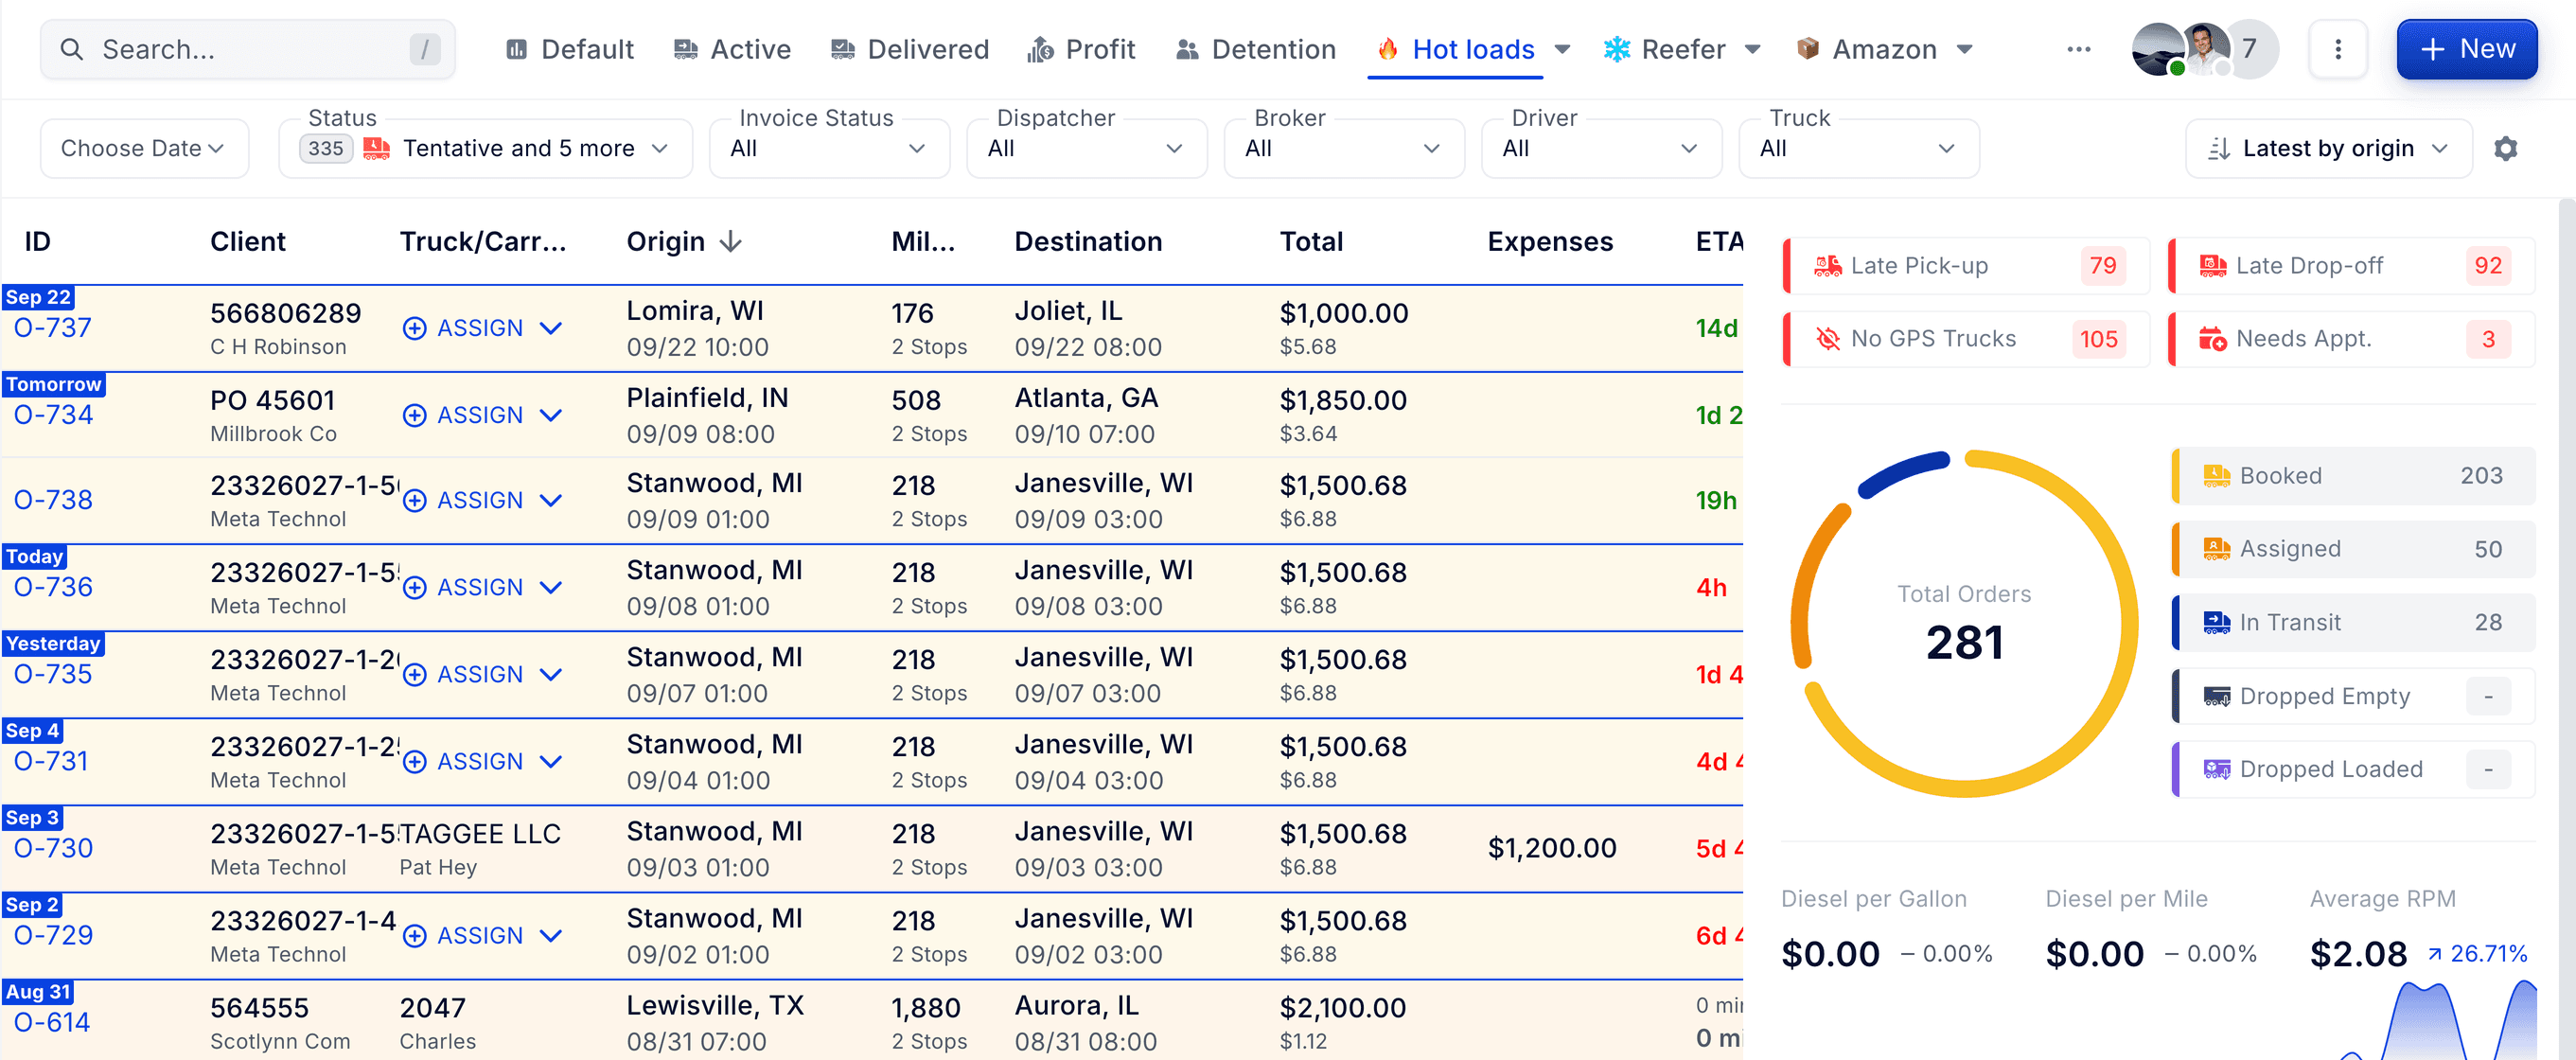Click the user avatar with green status
2576x1060 pixels.
click(x=2158, y=49)
